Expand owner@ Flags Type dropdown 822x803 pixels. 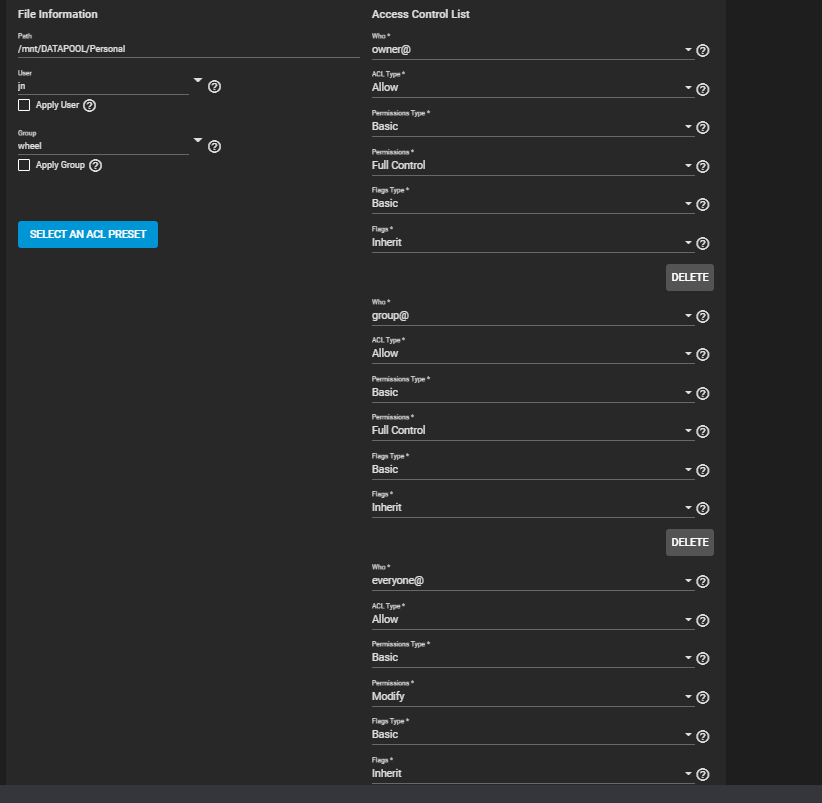[x=533, y=203]
